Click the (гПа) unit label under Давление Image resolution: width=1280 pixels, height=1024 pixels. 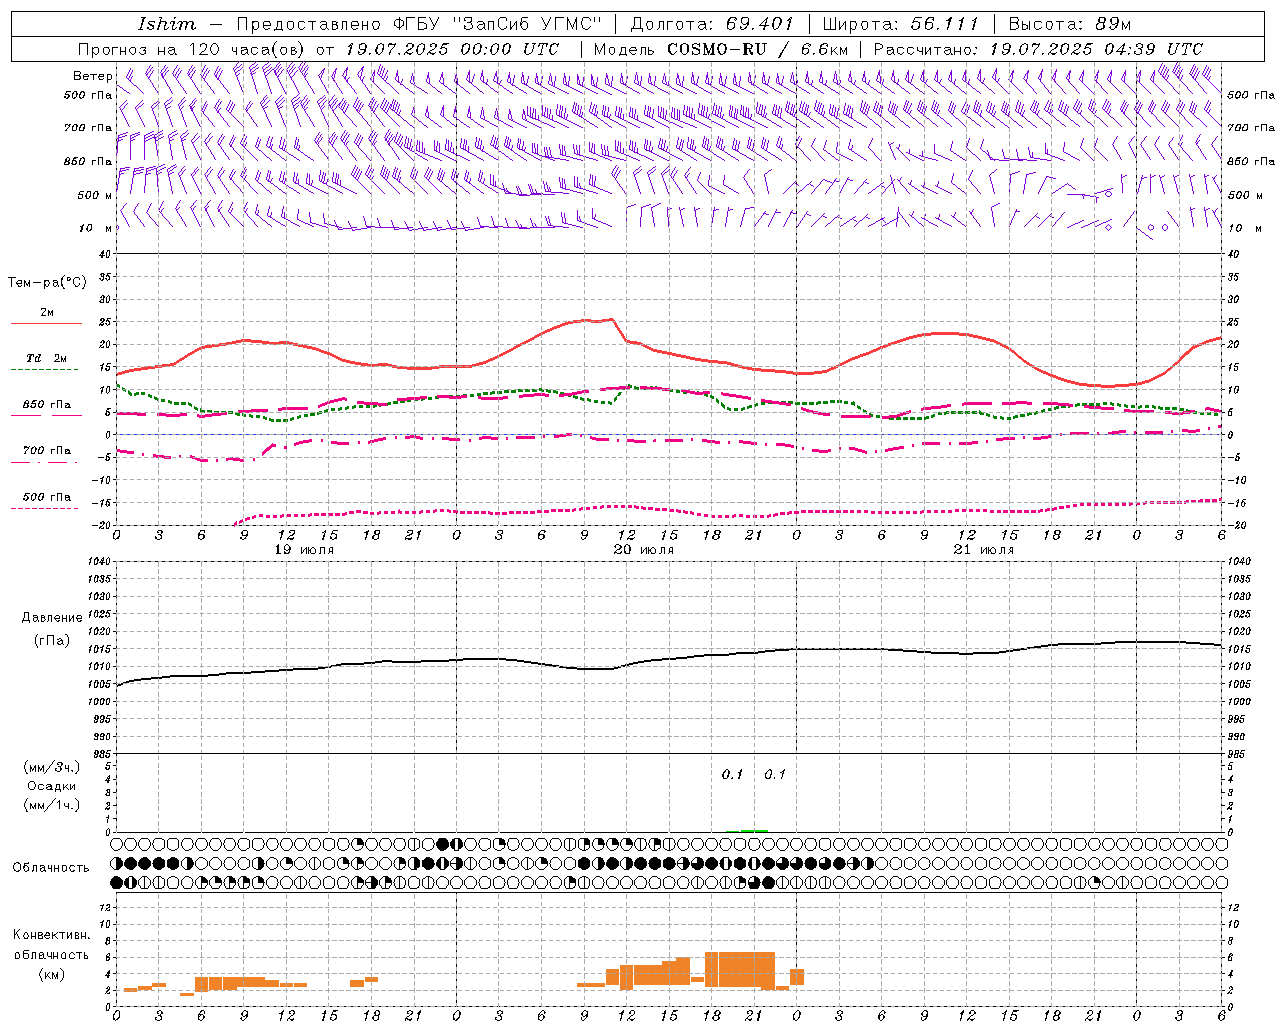52,640
